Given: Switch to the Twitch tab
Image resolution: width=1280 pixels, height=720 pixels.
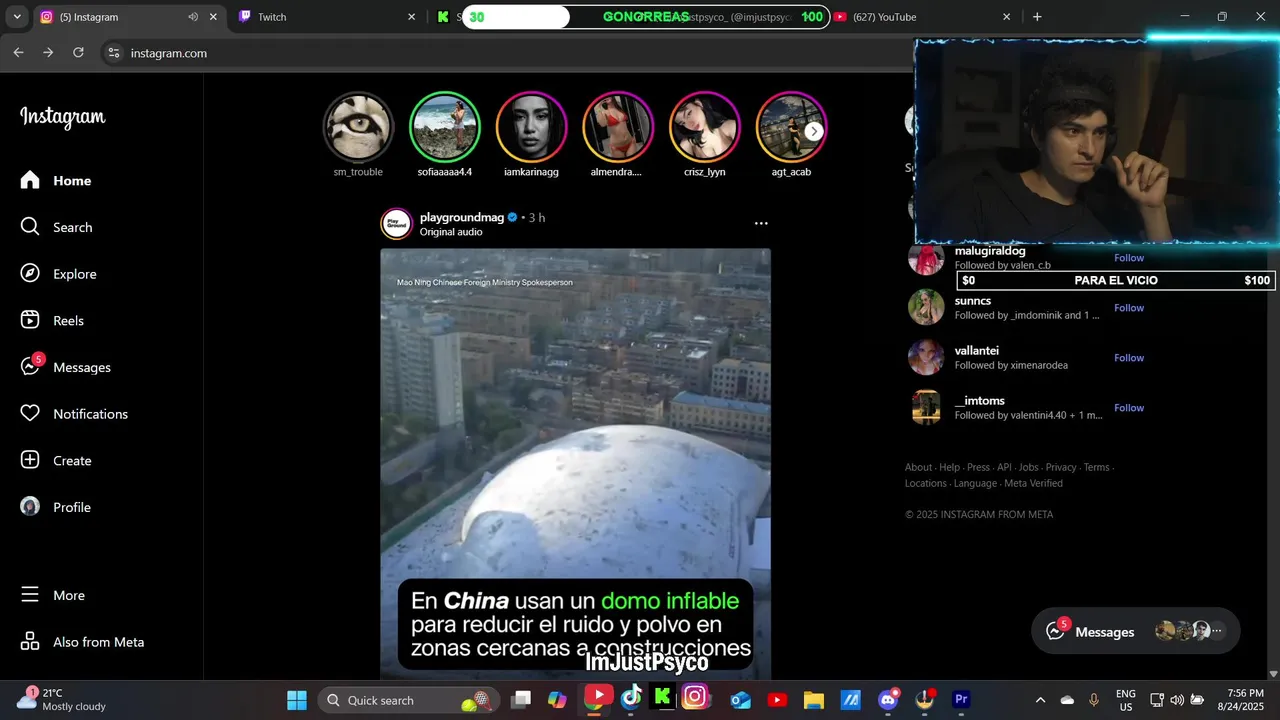Looking at the screenshot, I should click(326, 17).
